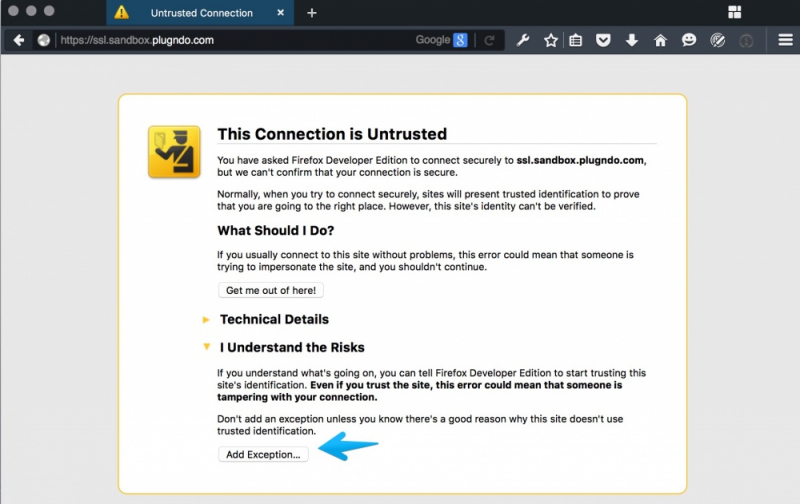Viewport: 800px width, 504px height.
Task: Click the Add Exception… button
Action: click(263, 454)
